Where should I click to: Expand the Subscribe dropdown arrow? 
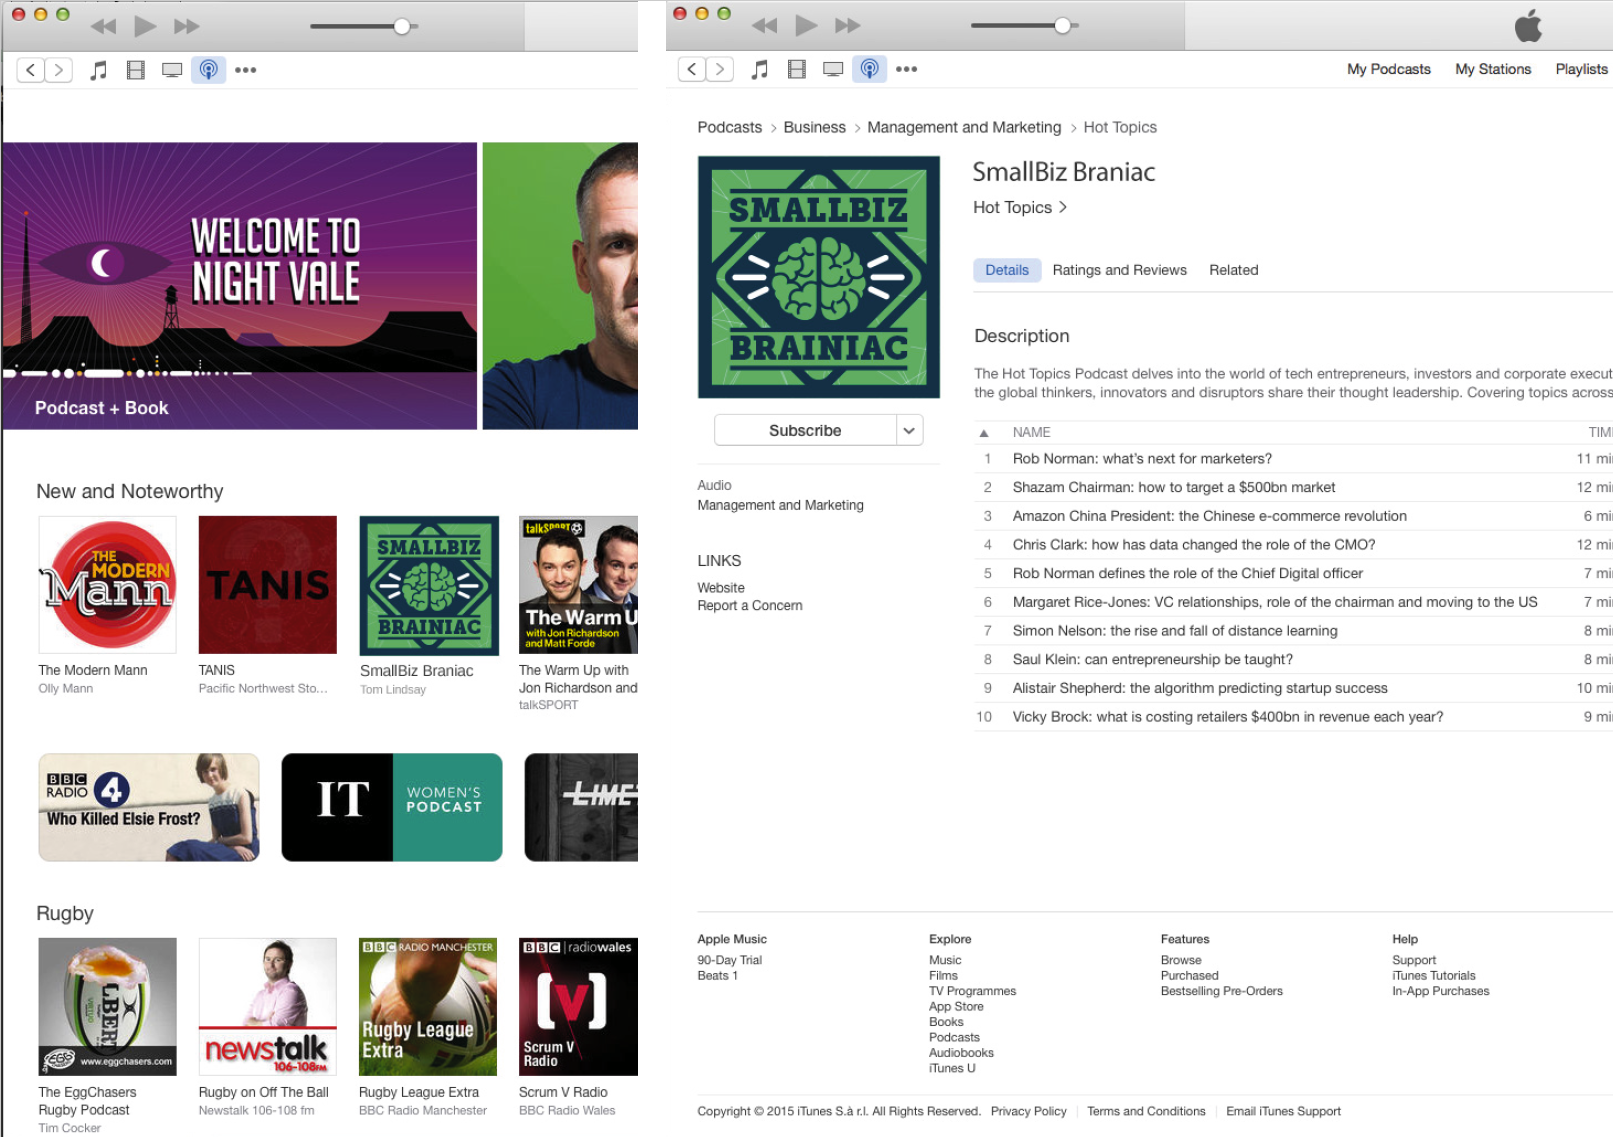point(909,431)
